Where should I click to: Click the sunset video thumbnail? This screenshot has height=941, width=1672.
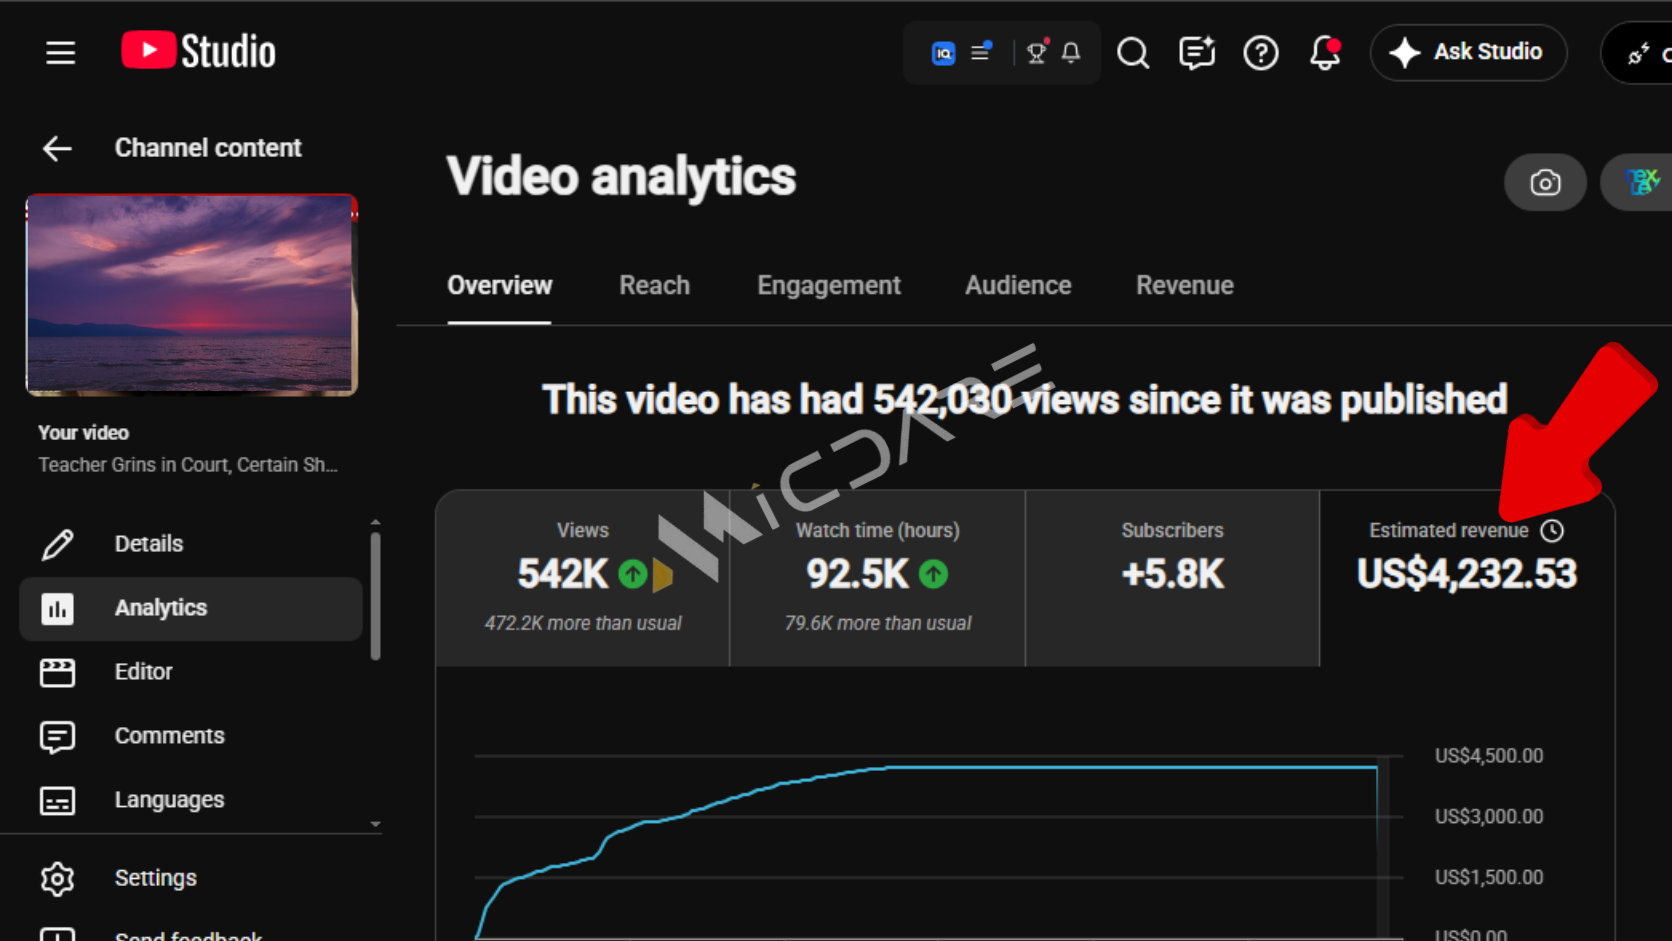click(192, 295)
